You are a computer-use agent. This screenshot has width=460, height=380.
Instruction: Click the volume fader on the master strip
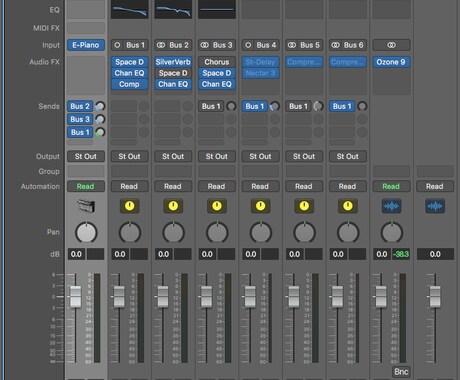(x=435, y=297)
